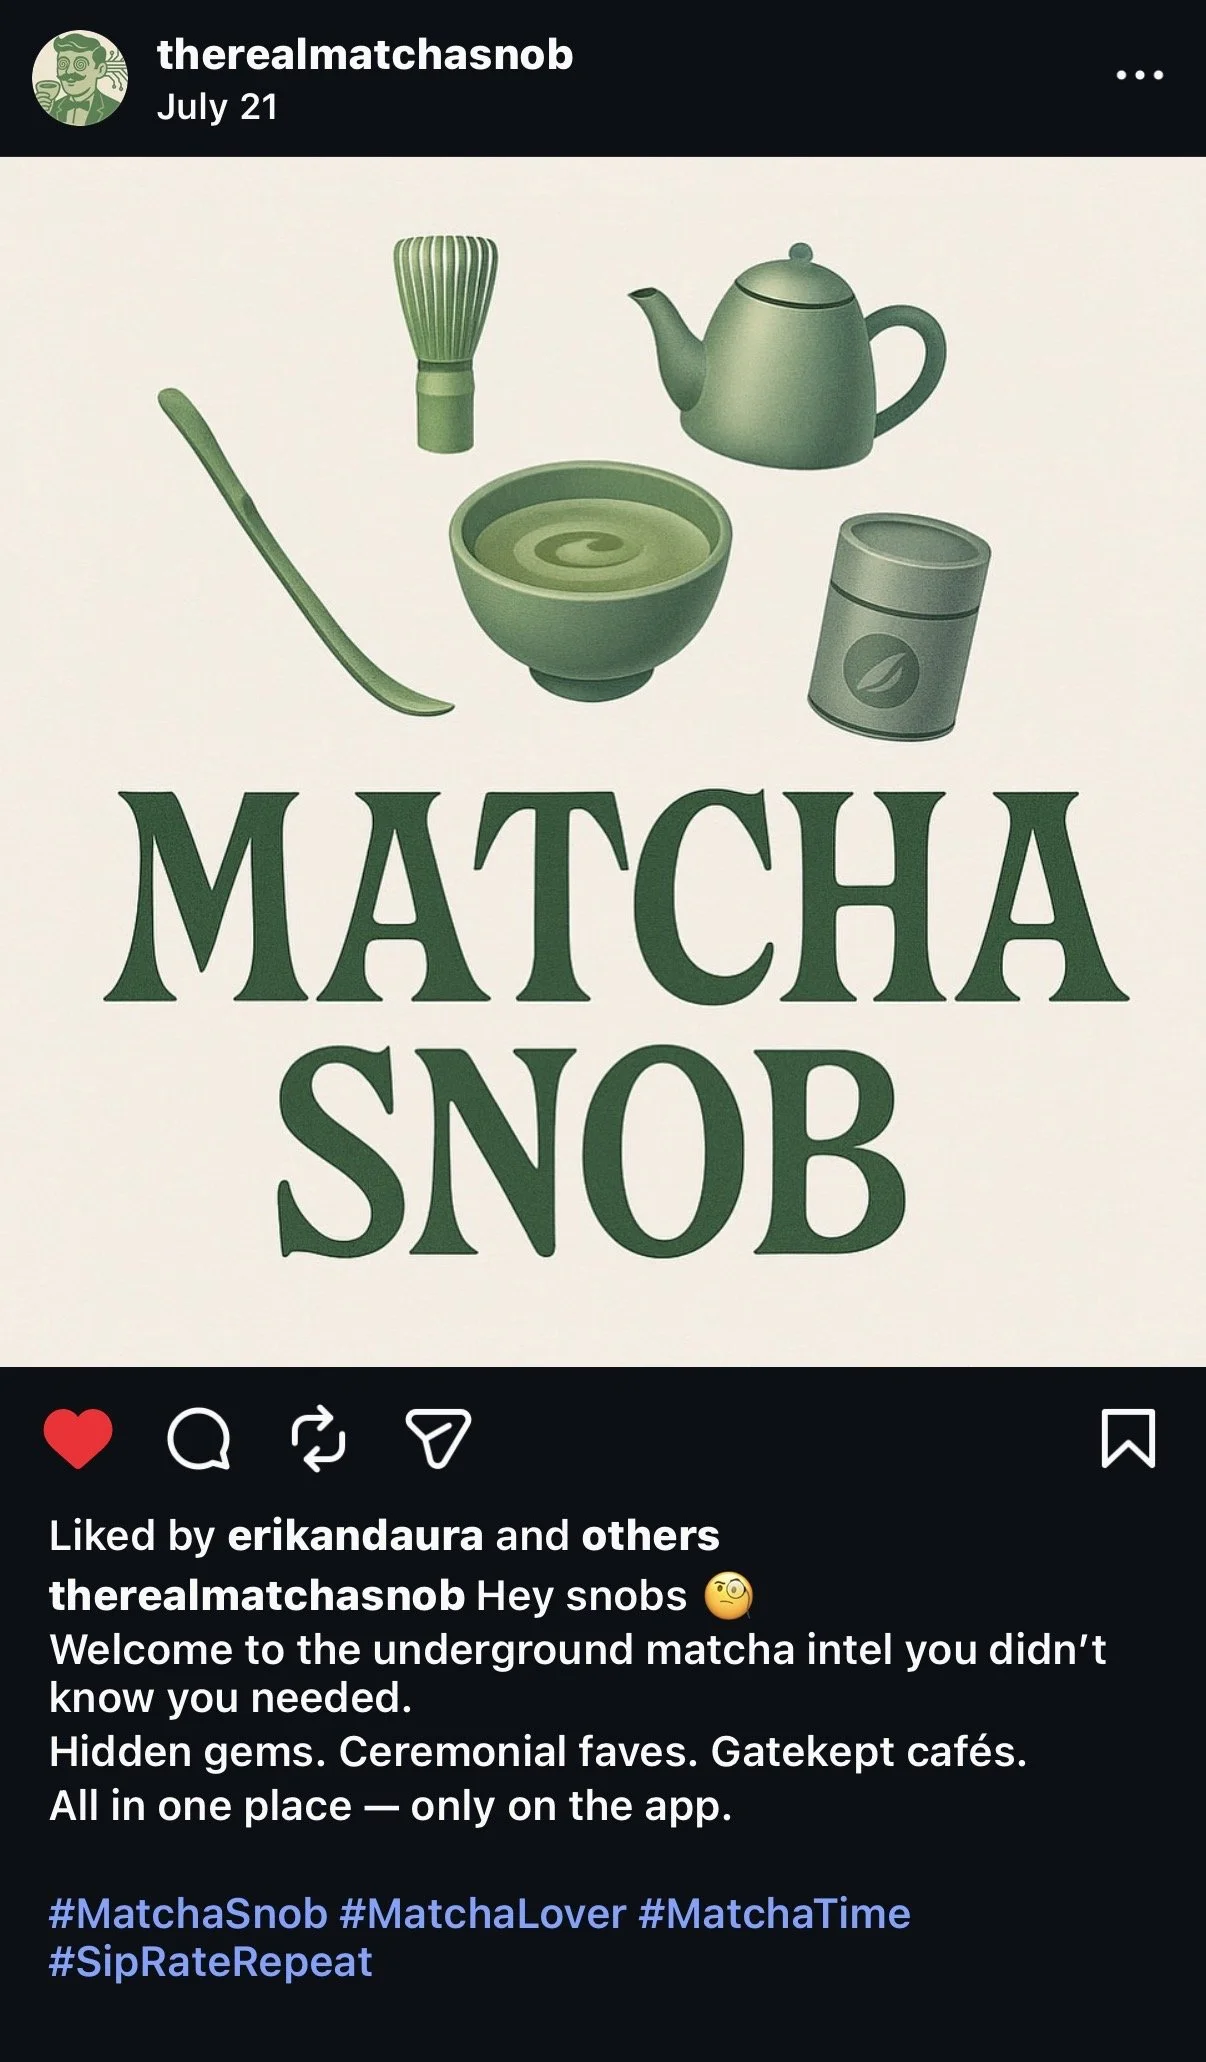Image resolution: width=1206 pixels, height=2062 pixels.
Task: Show the others who liked the post
Action: [x=650, y=1535]
